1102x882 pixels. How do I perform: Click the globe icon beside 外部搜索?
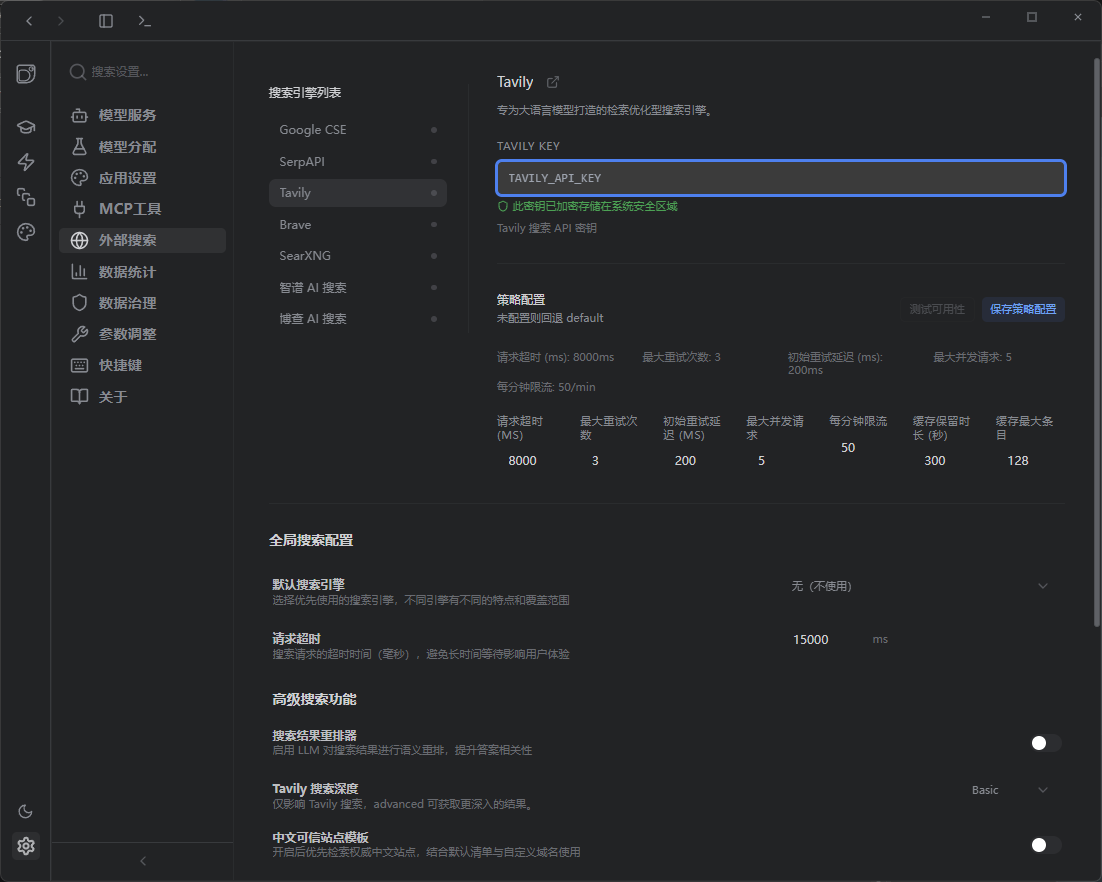(x=79, y=240)
